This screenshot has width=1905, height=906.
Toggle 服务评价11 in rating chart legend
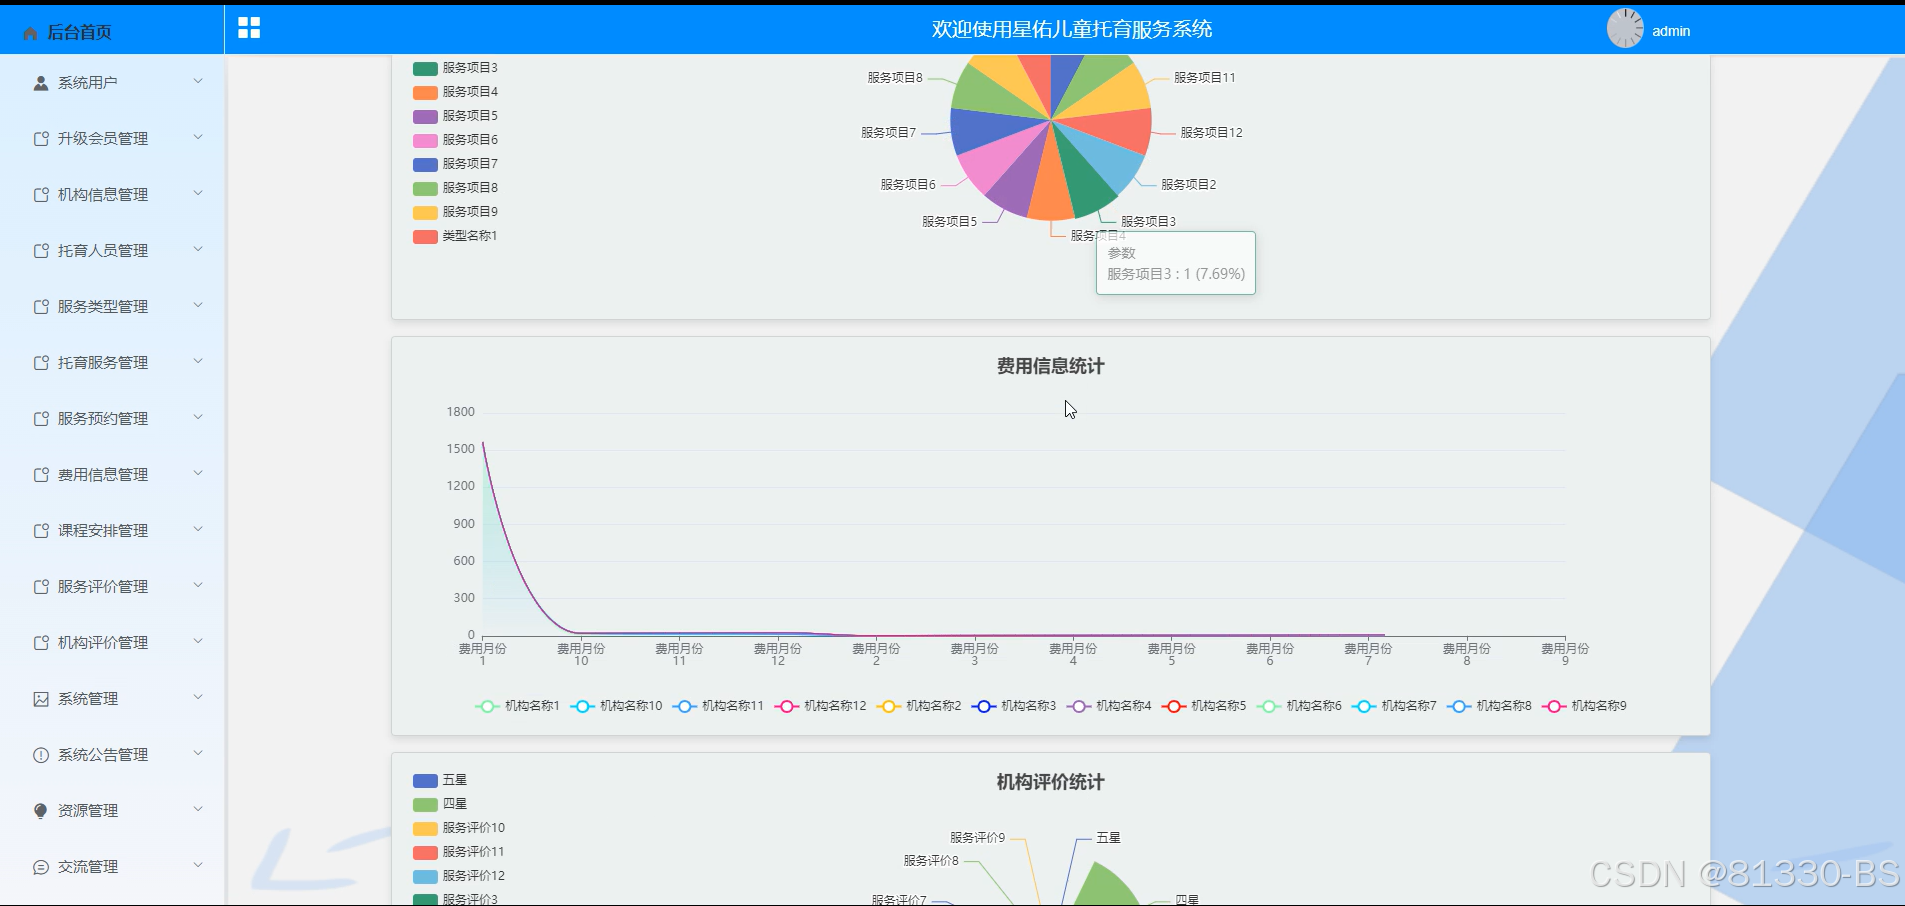pos(459,852)
